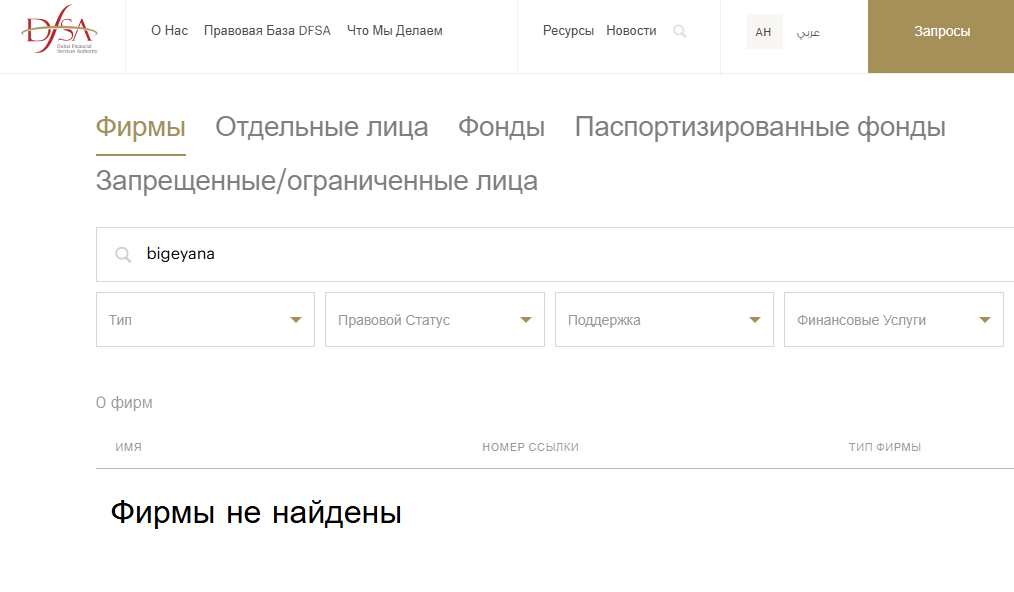Image resolution: width=1014 pixels, height=592 pixels.
Task: Switch to the Фирмы tab
Action: click(141, 128)
